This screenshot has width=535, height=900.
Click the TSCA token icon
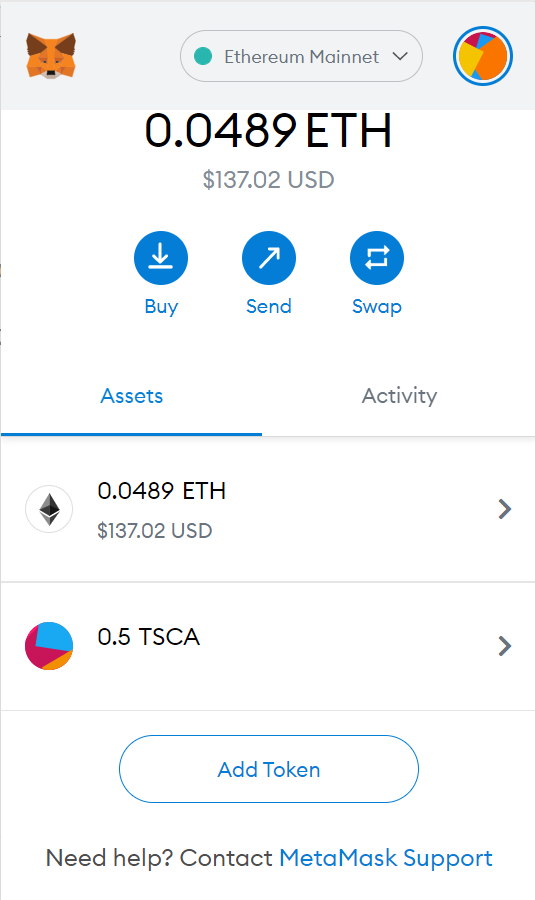[49, 646]
